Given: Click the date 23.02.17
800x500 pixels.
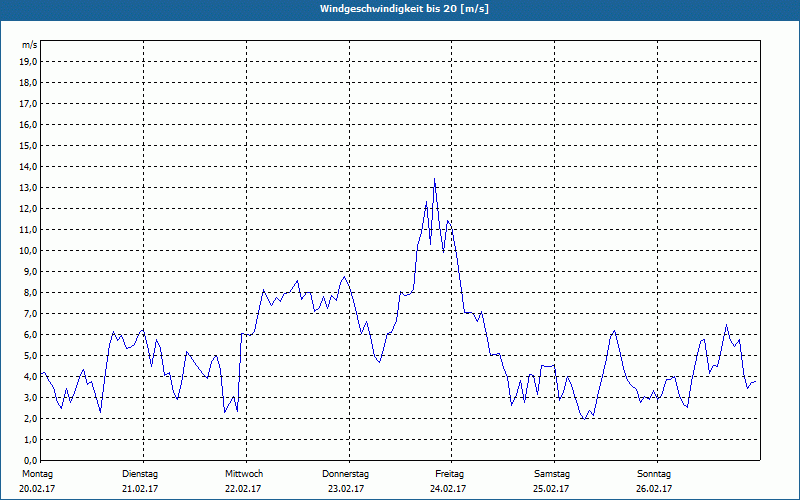Looking at the screenshot, I should pos(346,489).
